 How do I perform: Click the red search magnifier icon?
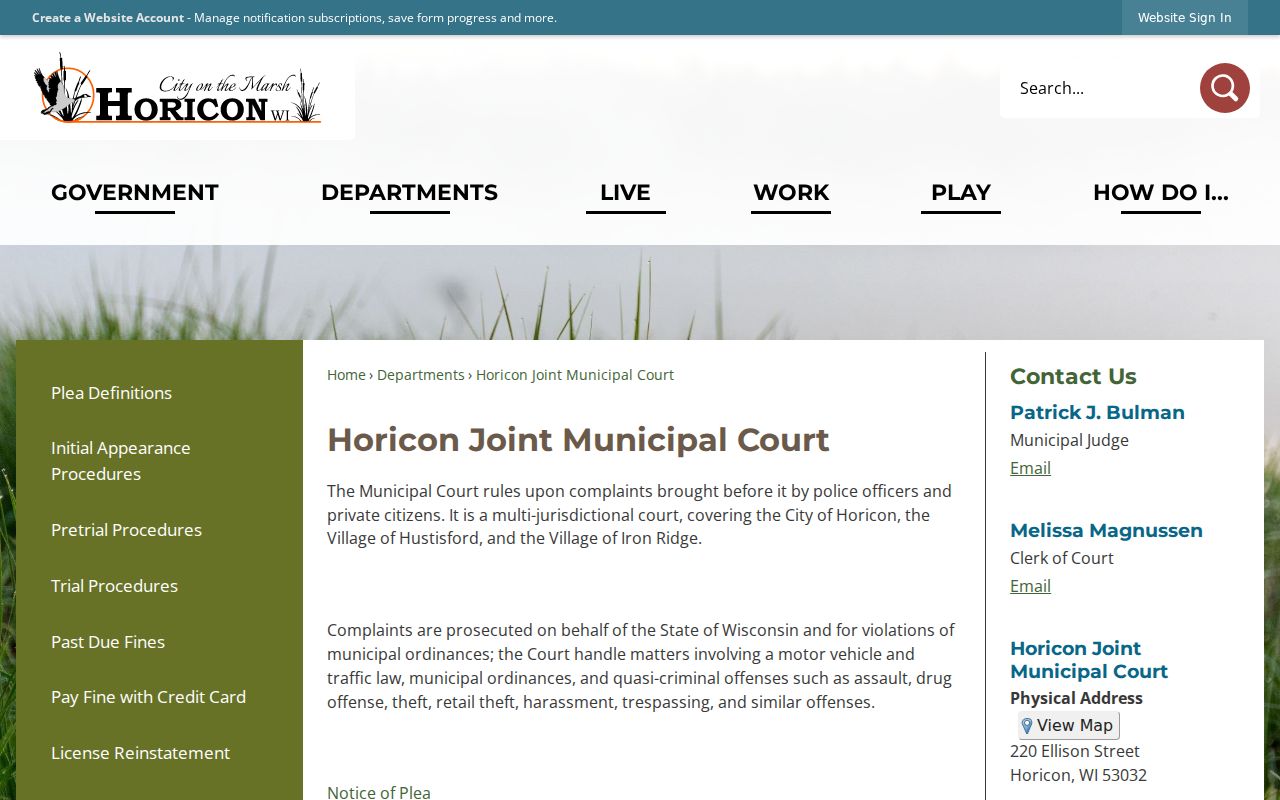point(1225,88)
